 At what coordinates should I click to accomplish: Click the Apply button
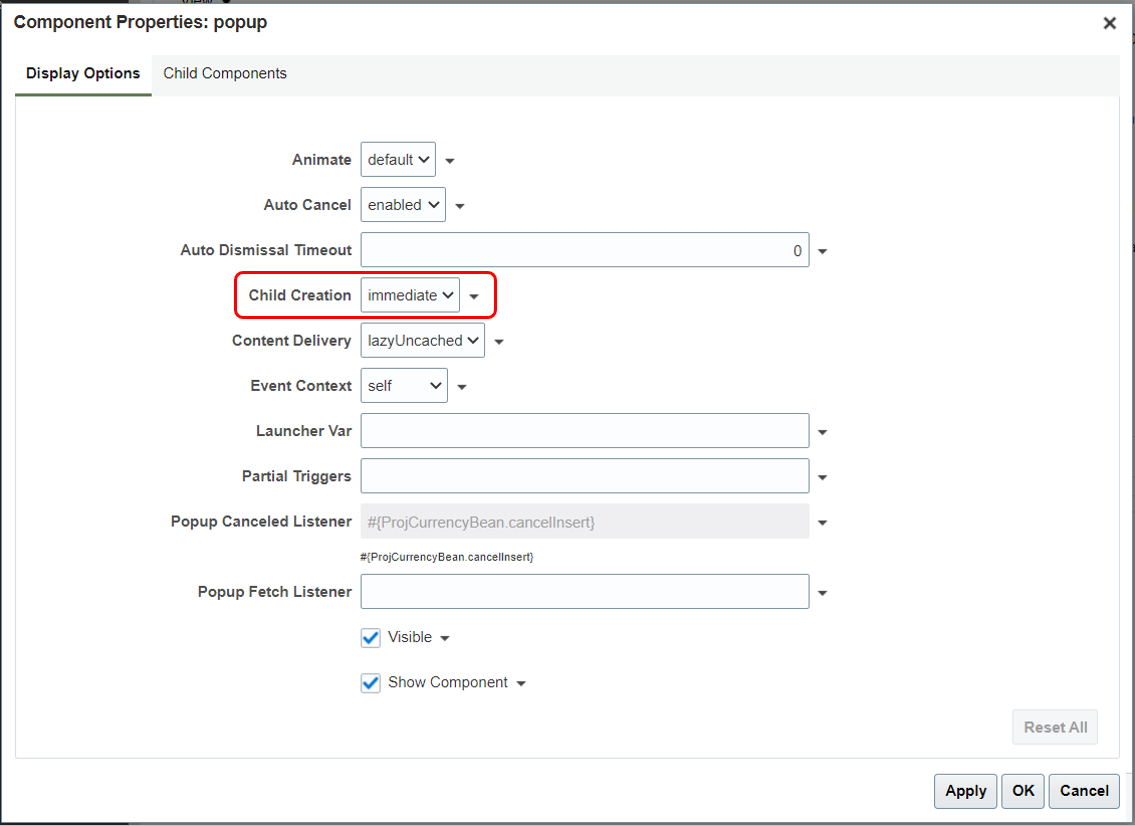tap(965, 790)
